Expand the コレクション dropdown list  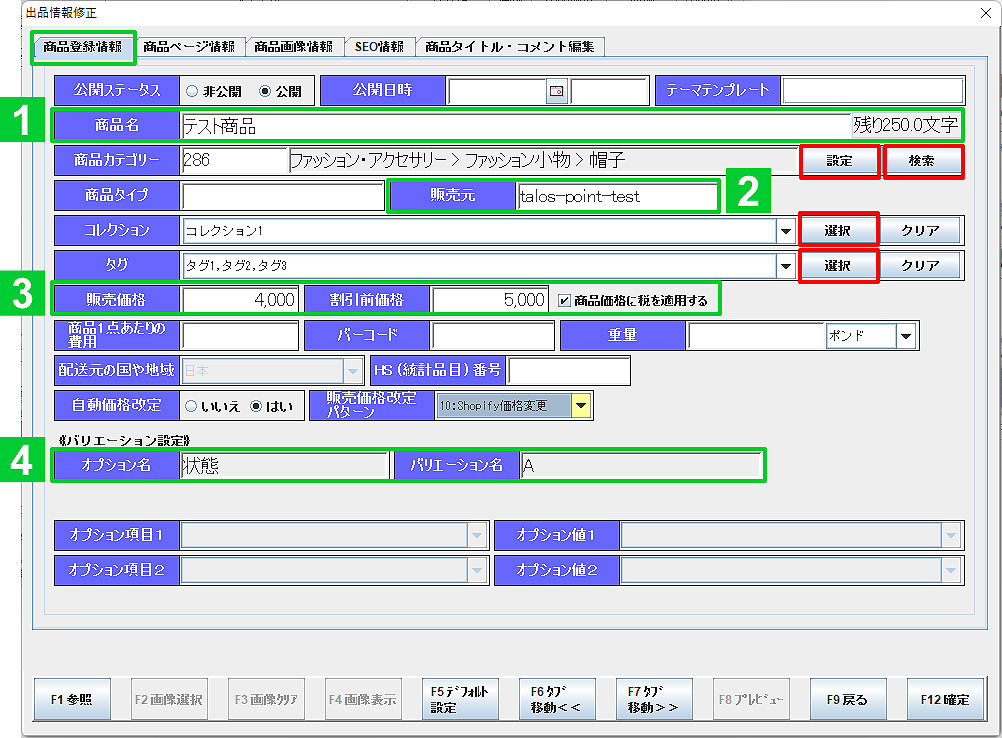point(786,231)
